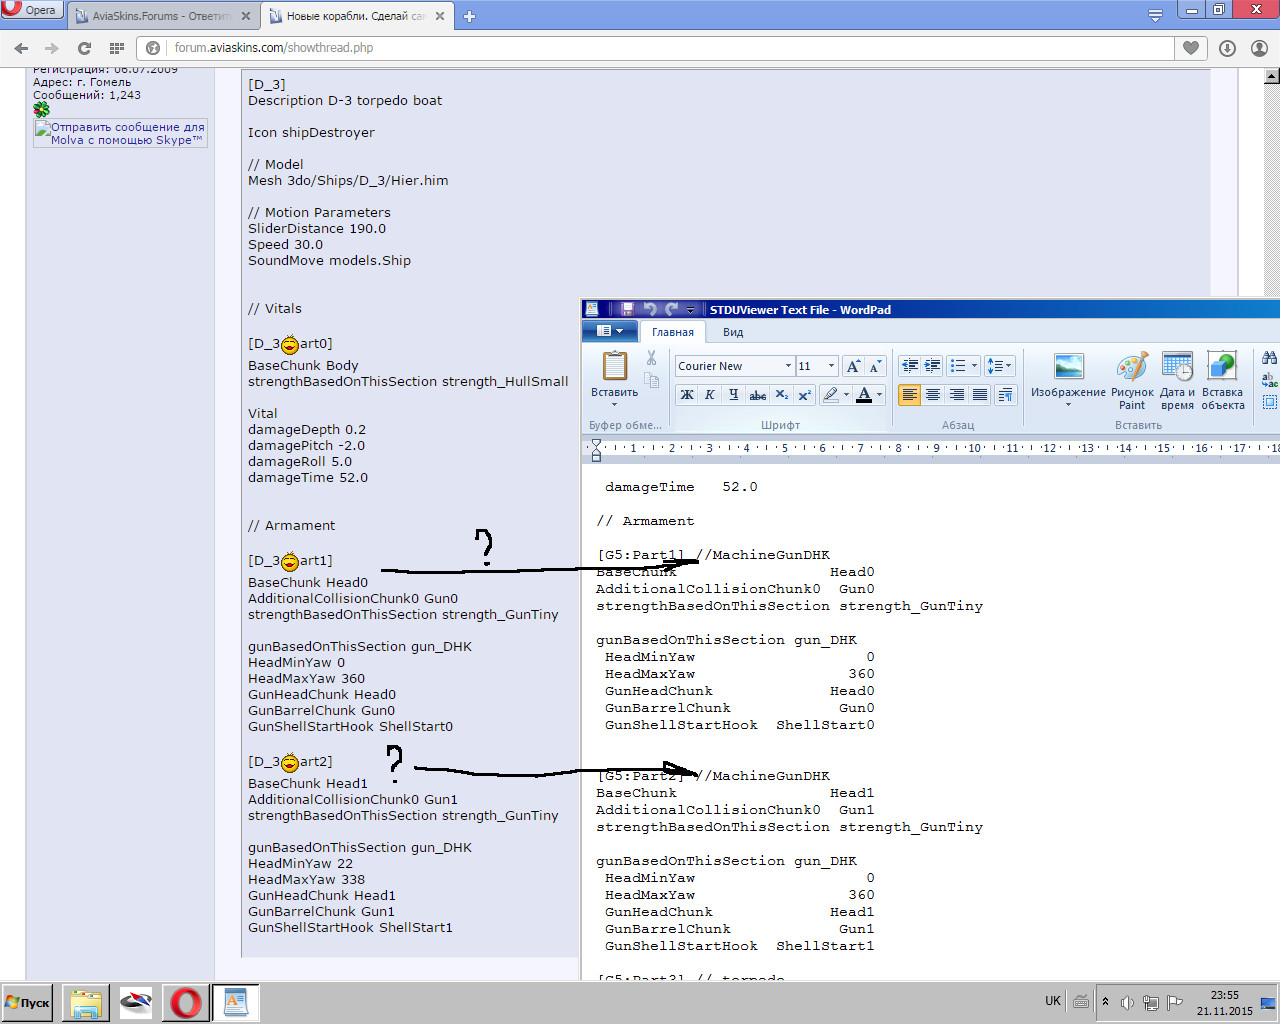Open text highlight color dropdown arrow
The image size is (1280, 1024).
point(846,395)
